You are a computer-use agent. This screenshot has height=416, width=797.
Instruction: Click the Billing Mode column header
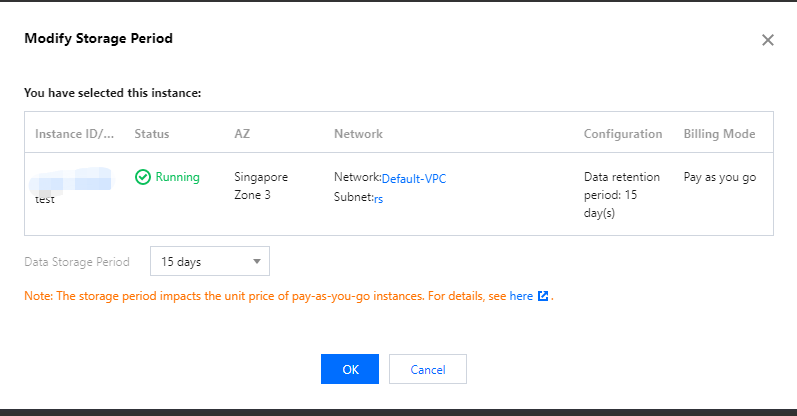(719, 134)
